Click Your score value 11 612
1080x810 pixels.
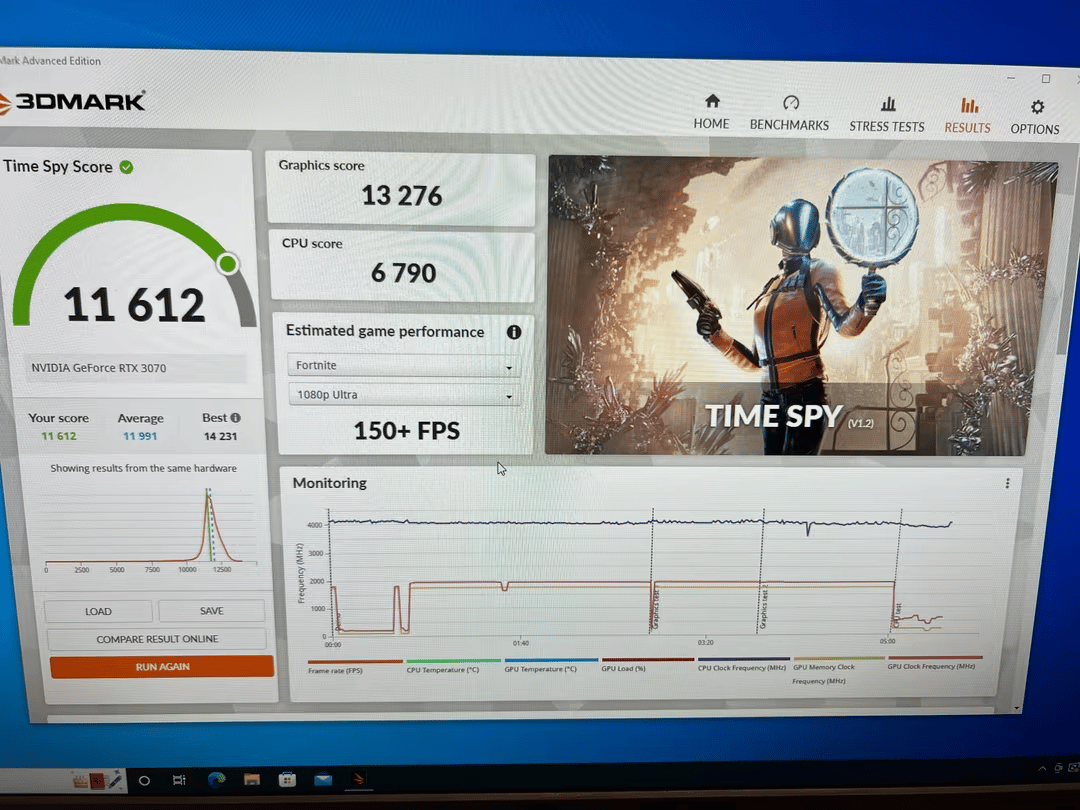coord(59,436)
